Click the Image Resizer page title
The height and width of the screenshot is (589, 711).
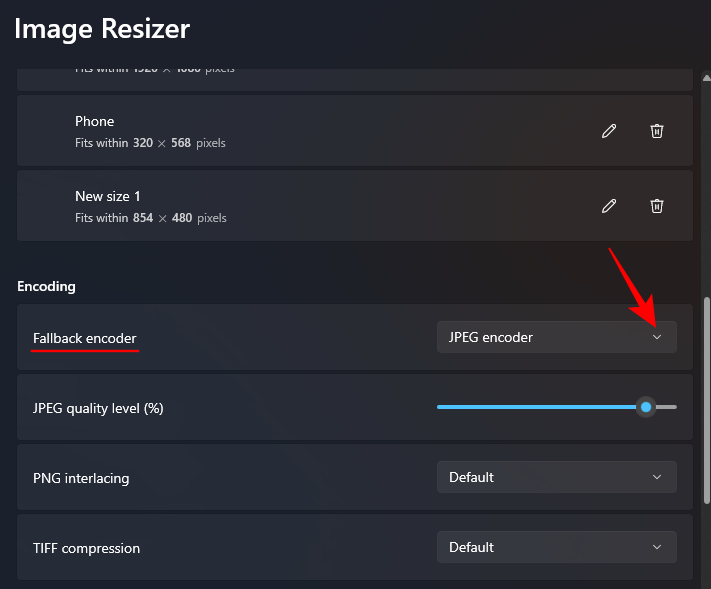pos(102,28)
